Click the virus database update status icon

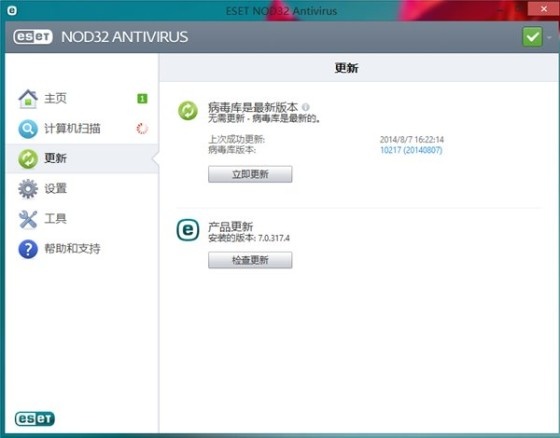(x=188, y=110)
